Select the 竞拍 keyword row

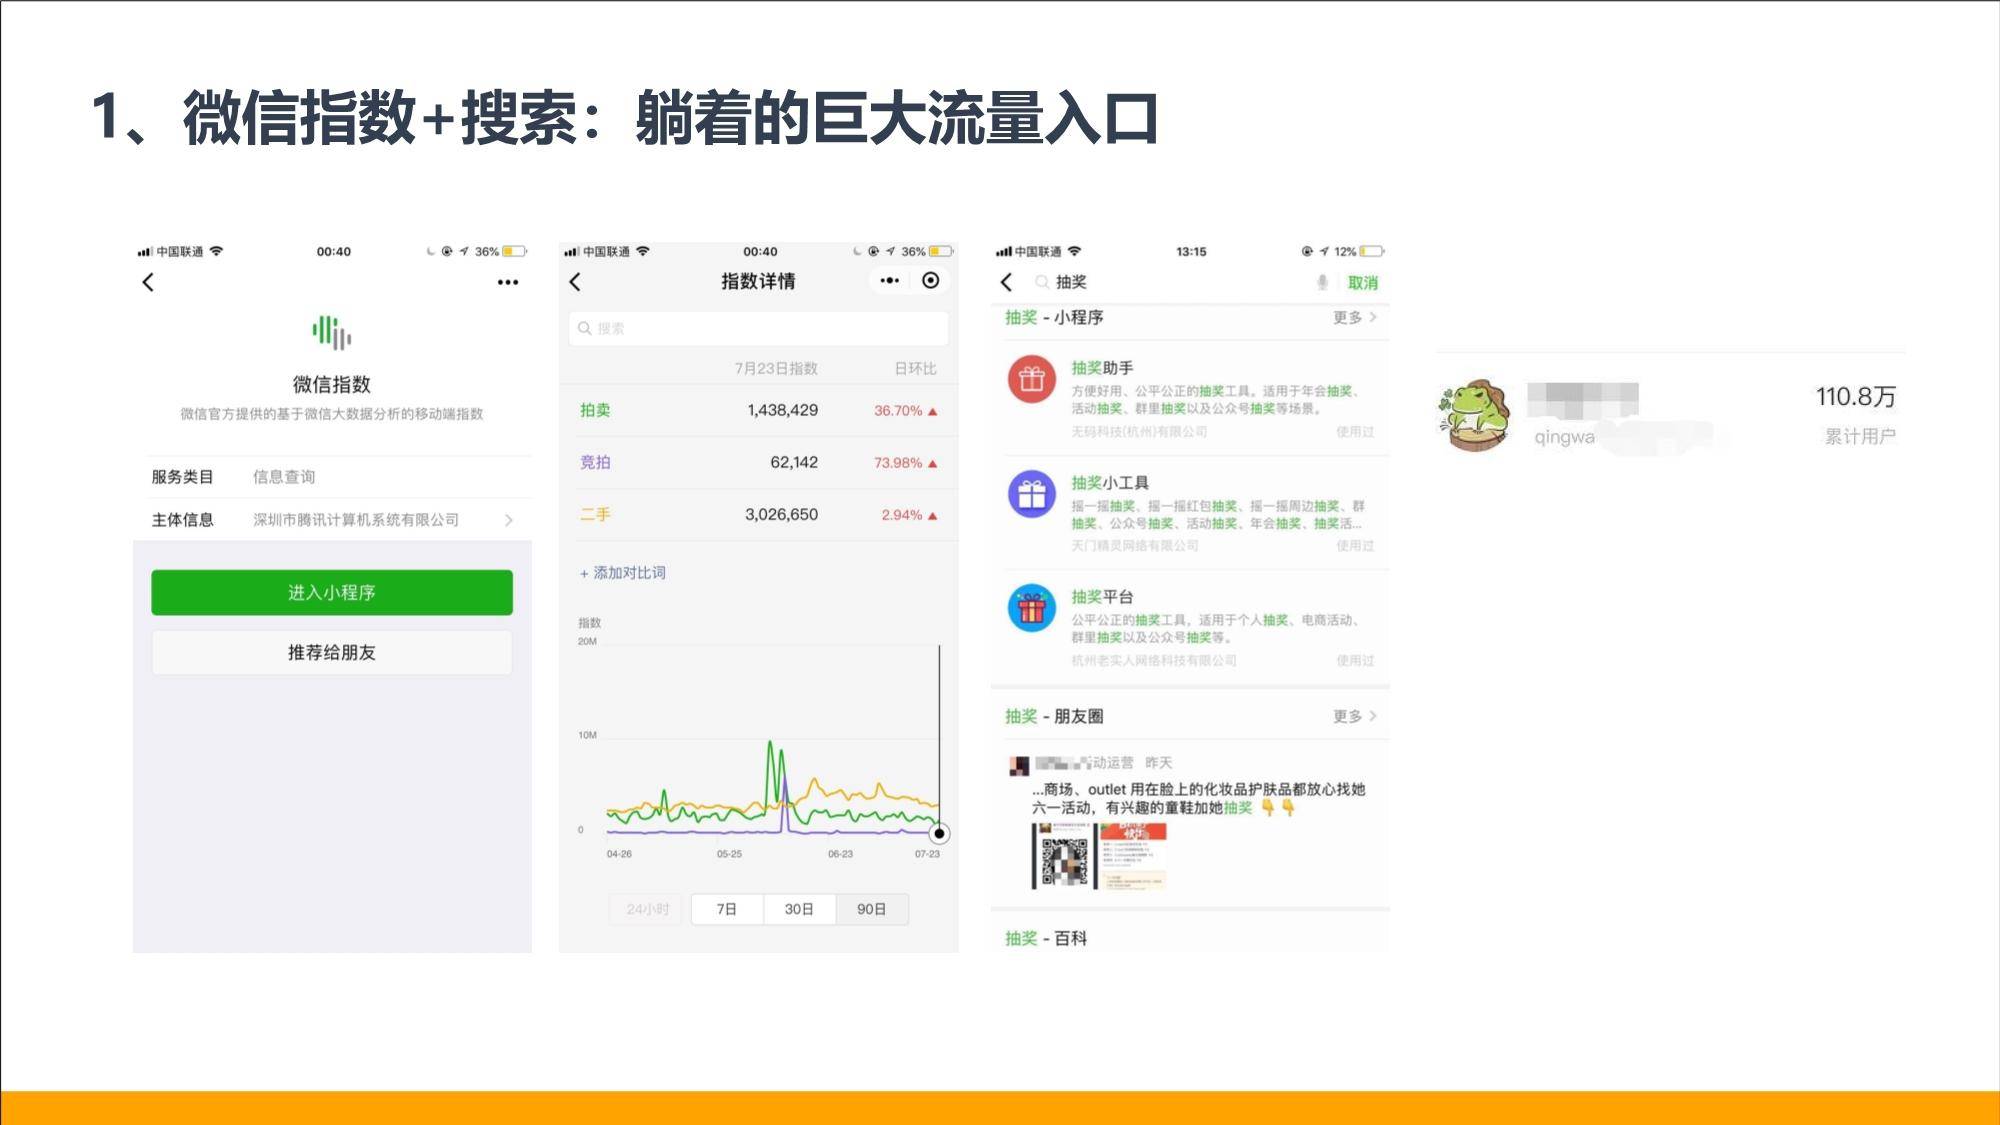(x=758, y=462)
